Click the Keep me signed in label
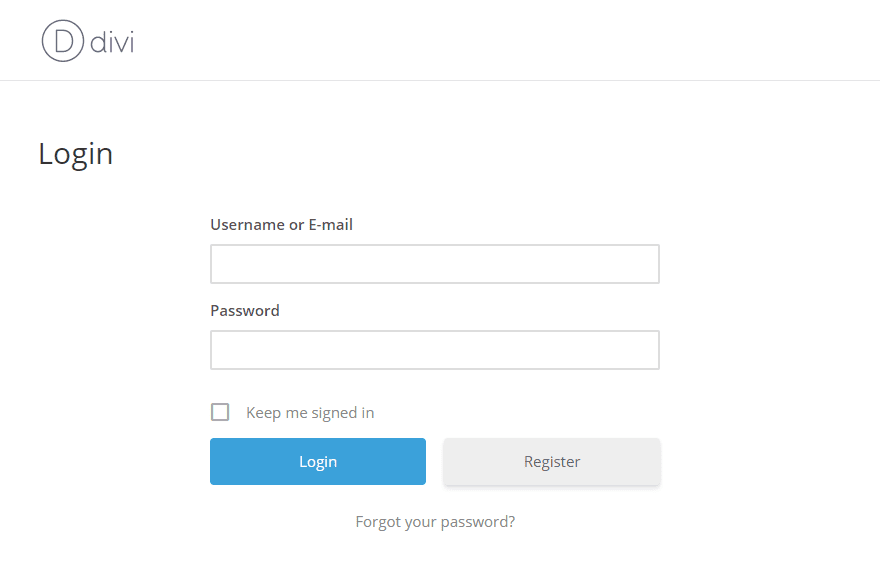880x576 pixels. tap(310, 412)
